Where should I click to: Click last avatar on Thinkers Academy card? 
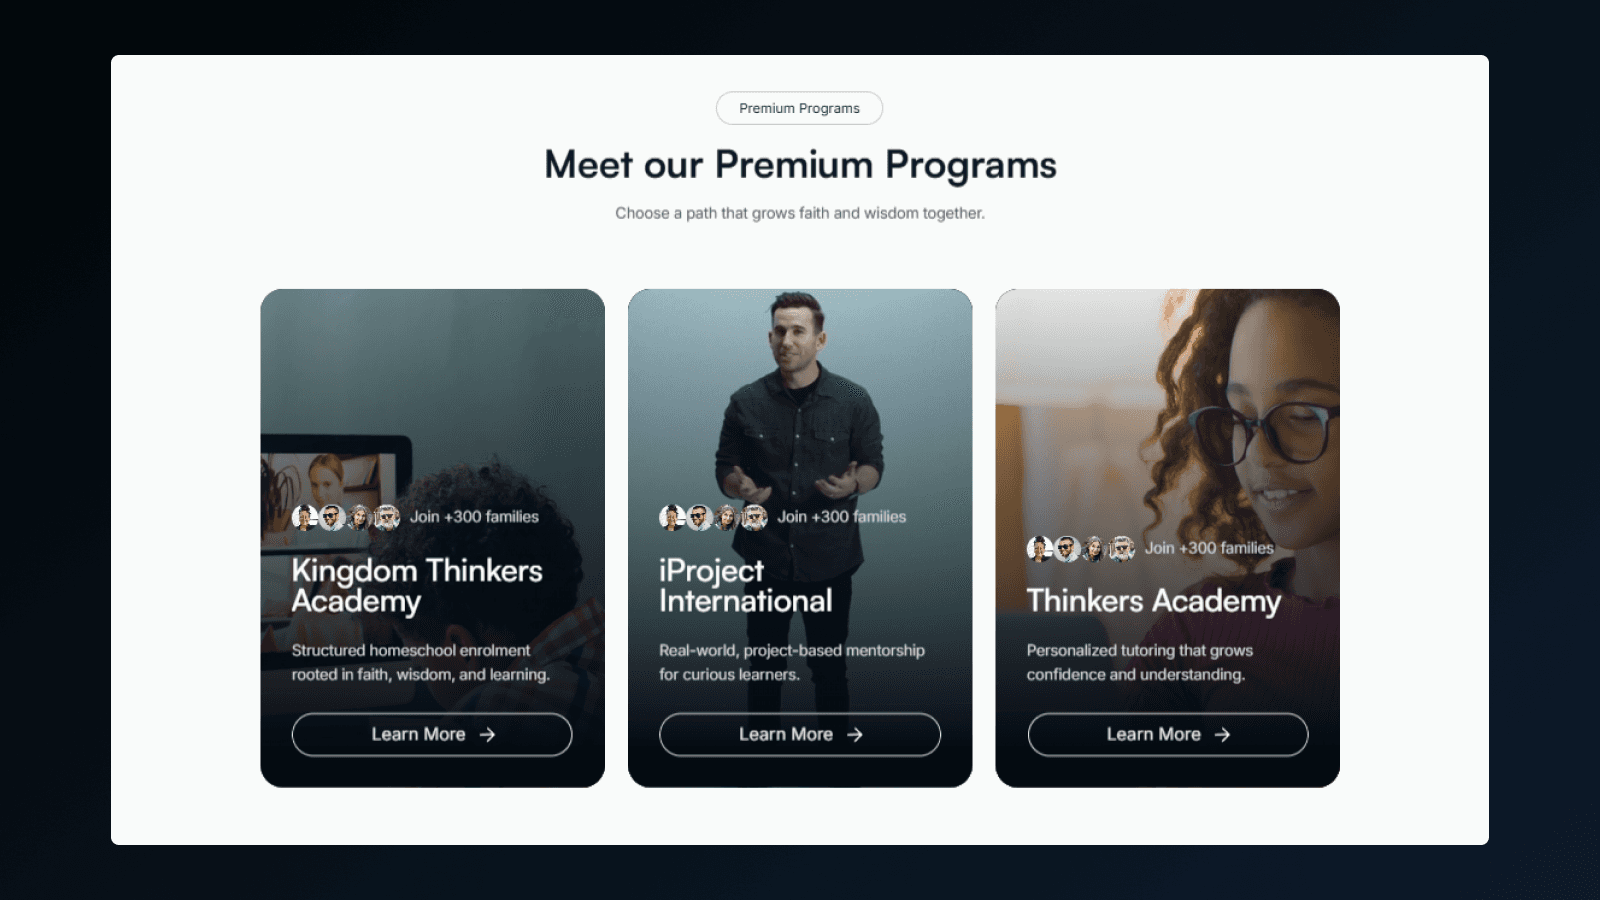1122,548
